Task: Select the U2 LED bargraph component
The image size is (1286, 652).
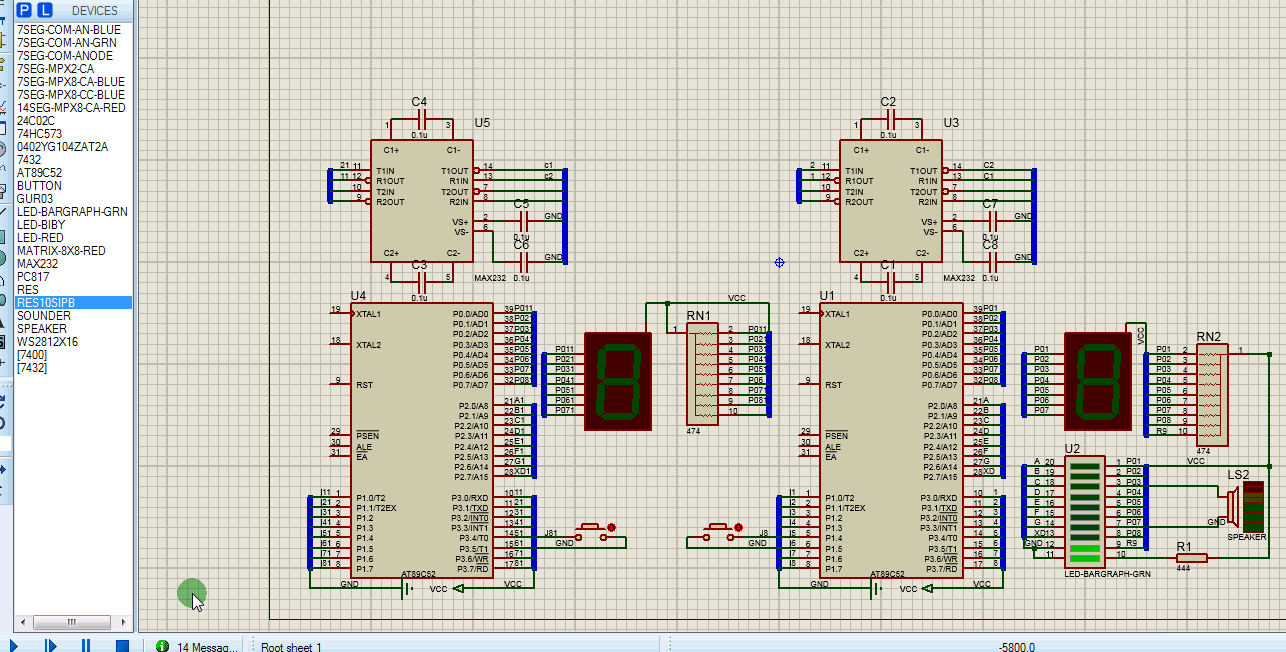Action: point(1083,510)
